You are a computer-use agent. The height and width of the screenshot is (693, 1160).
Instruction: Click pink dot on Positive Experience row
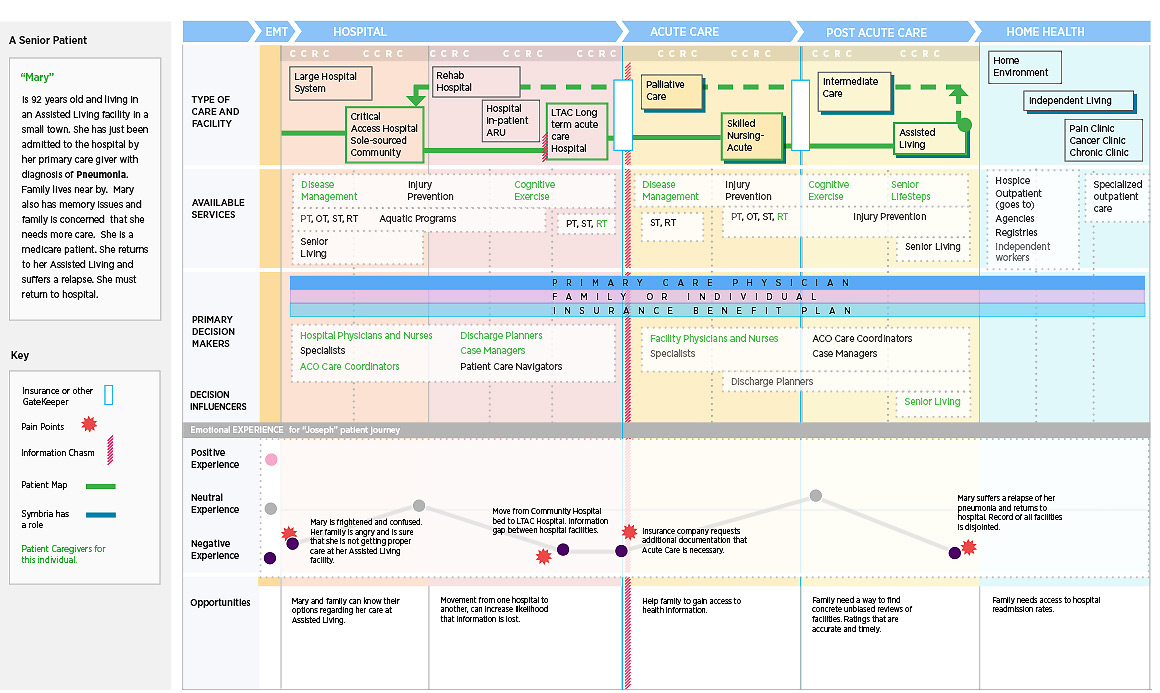coord(271,460)
